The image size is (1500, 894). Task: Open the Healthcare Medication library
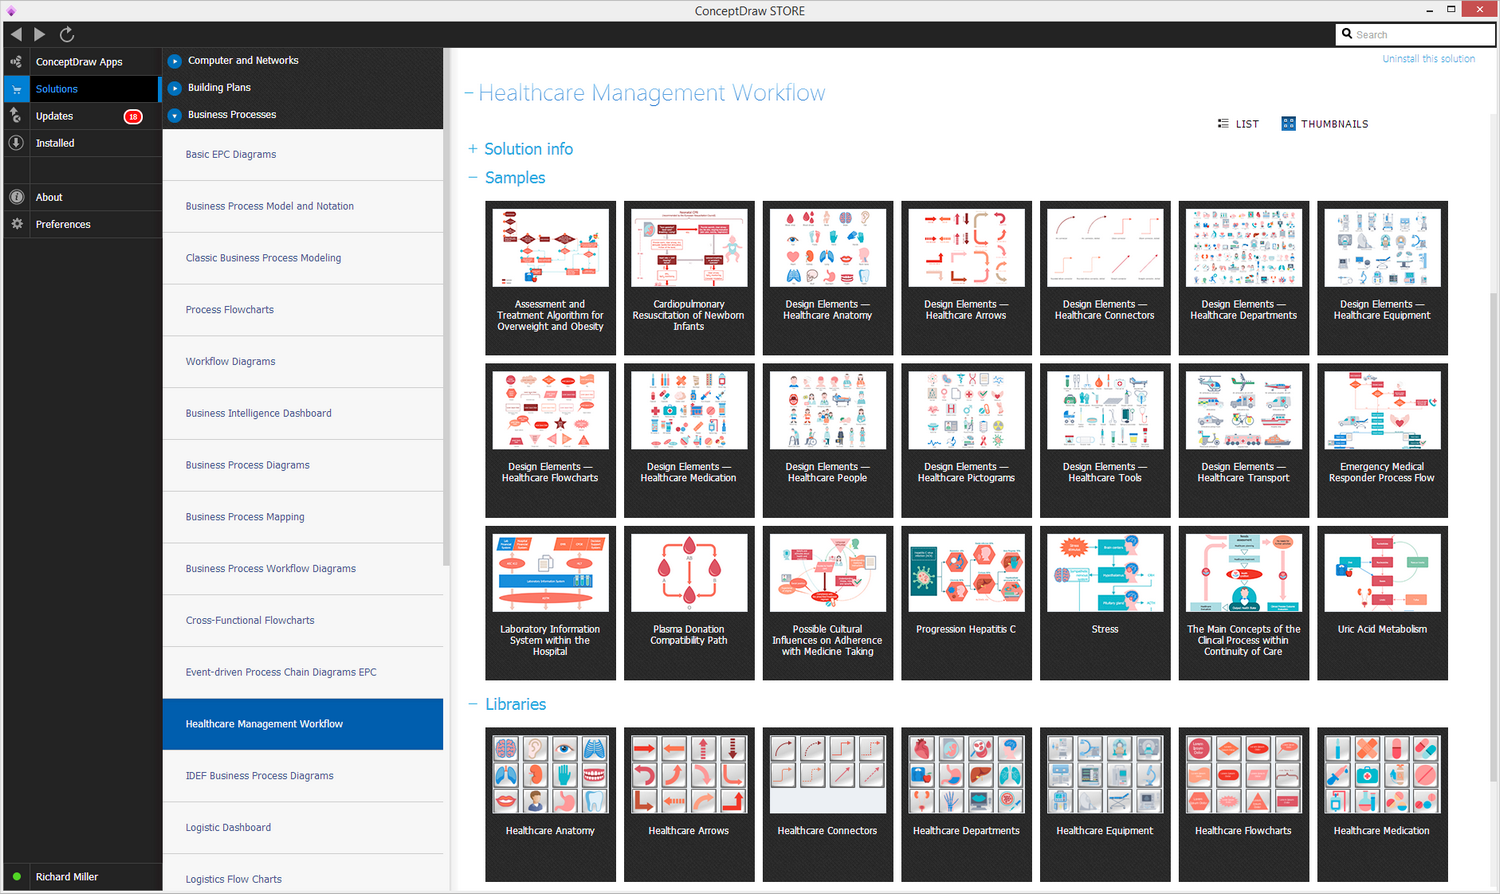[1382, 804]
